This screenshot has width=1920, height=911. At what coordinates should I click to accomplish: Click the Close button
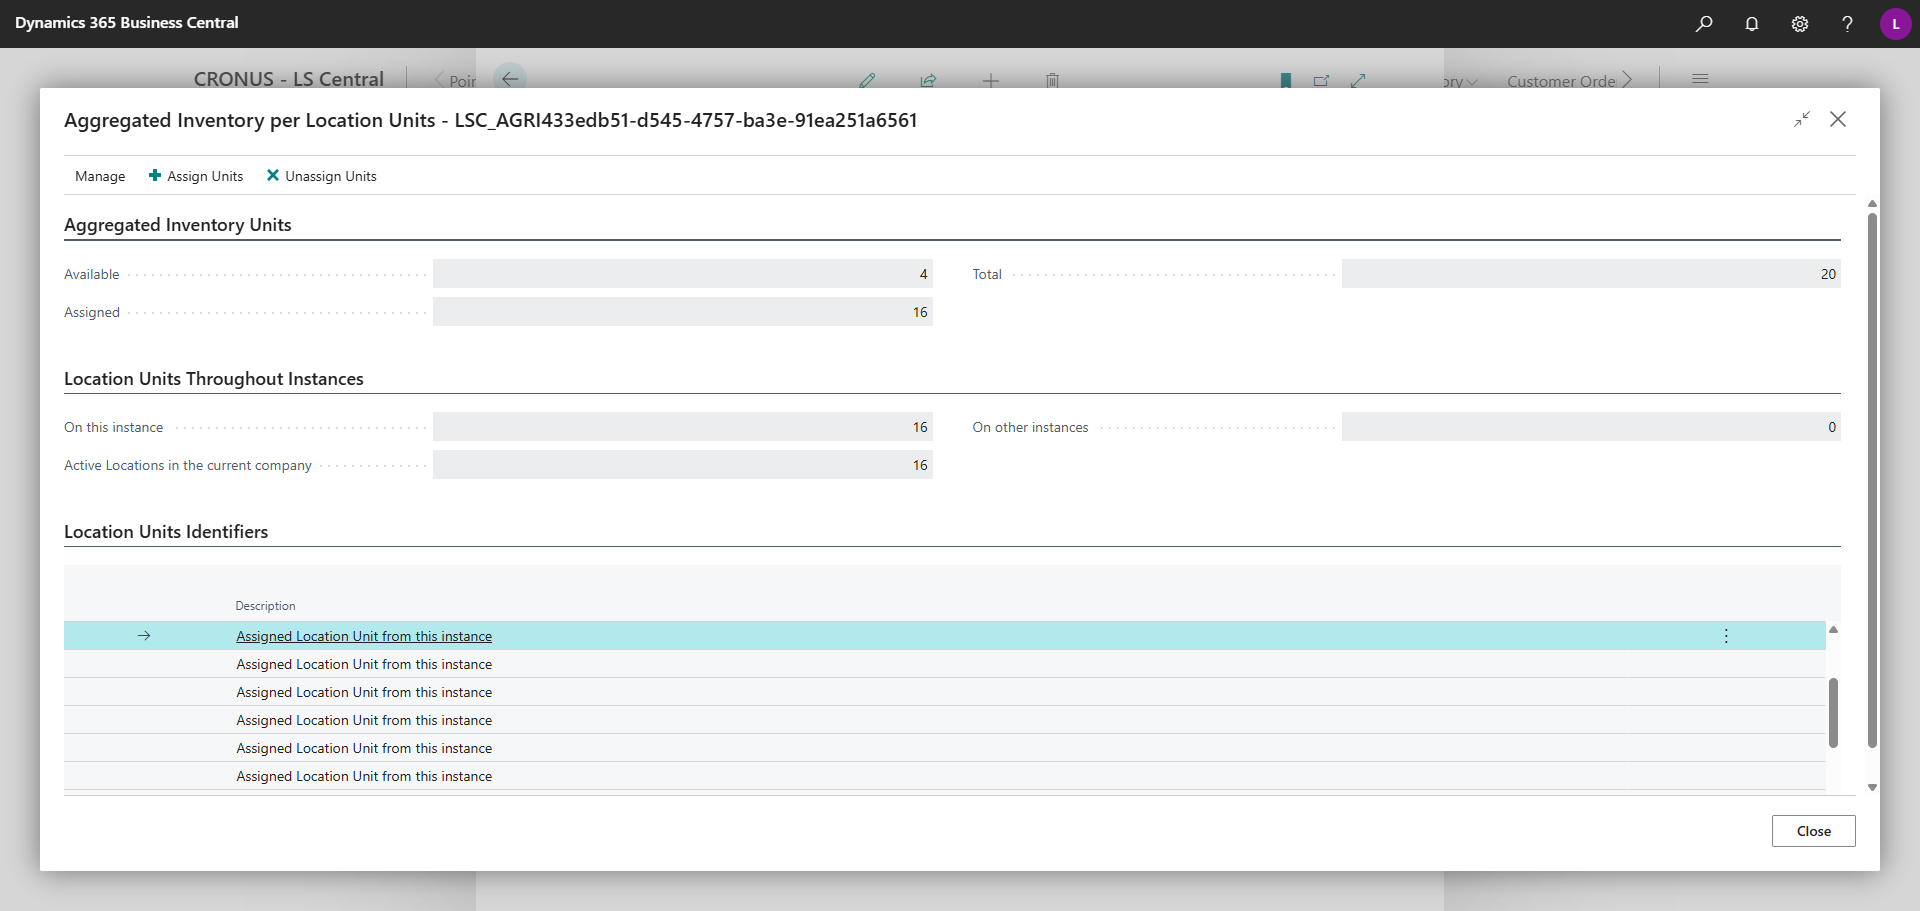[1813, 831]
